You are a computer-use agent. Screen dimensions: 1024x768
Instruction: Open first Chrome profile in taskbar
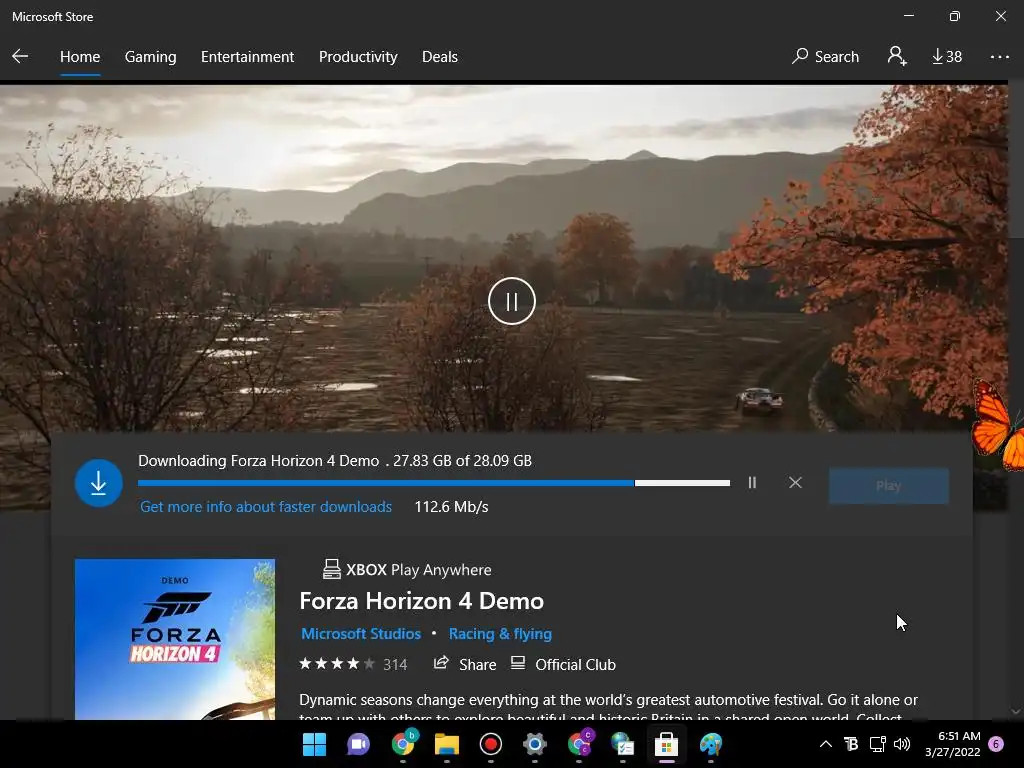[403, 744]
